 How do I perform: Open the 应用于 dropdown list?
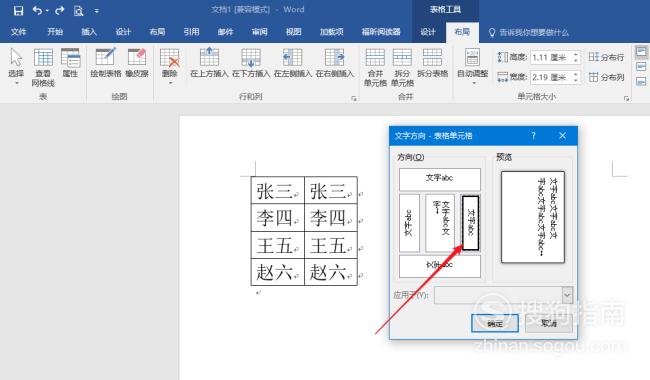567,295
